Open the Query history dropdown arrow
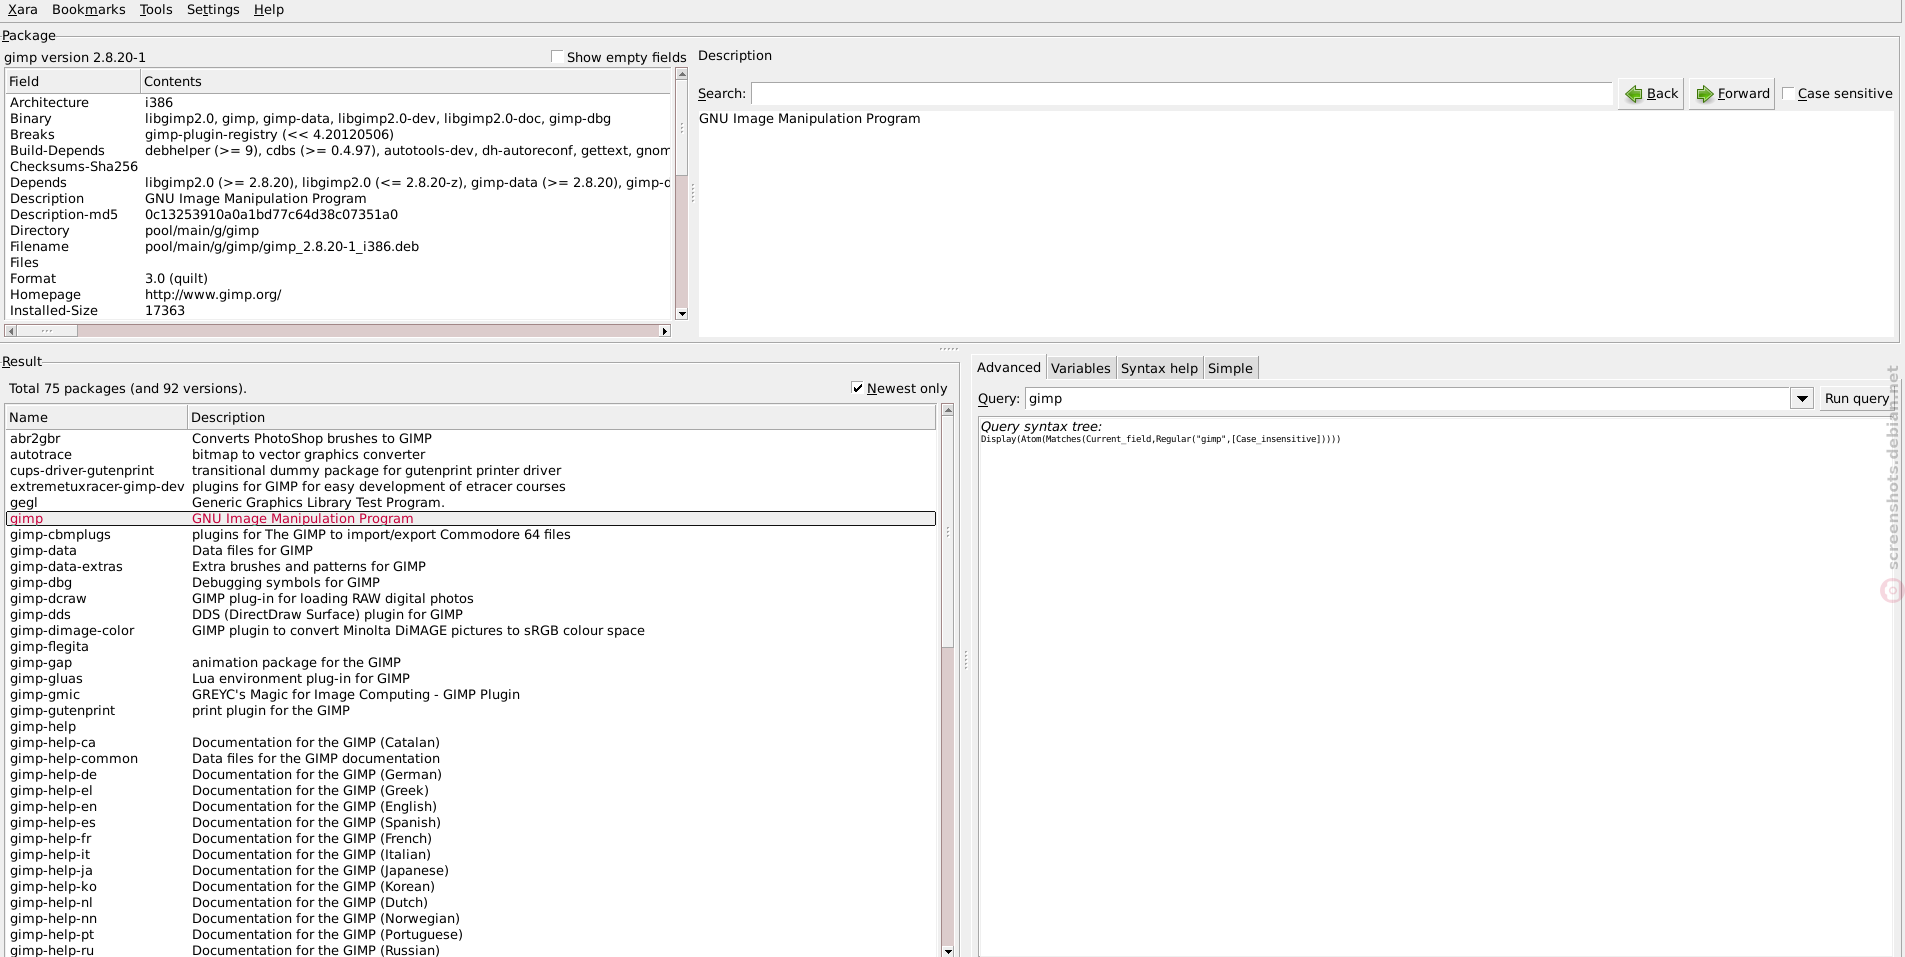The height and width of the screenshot is (957, 1905). click(x=1801, y=398)
